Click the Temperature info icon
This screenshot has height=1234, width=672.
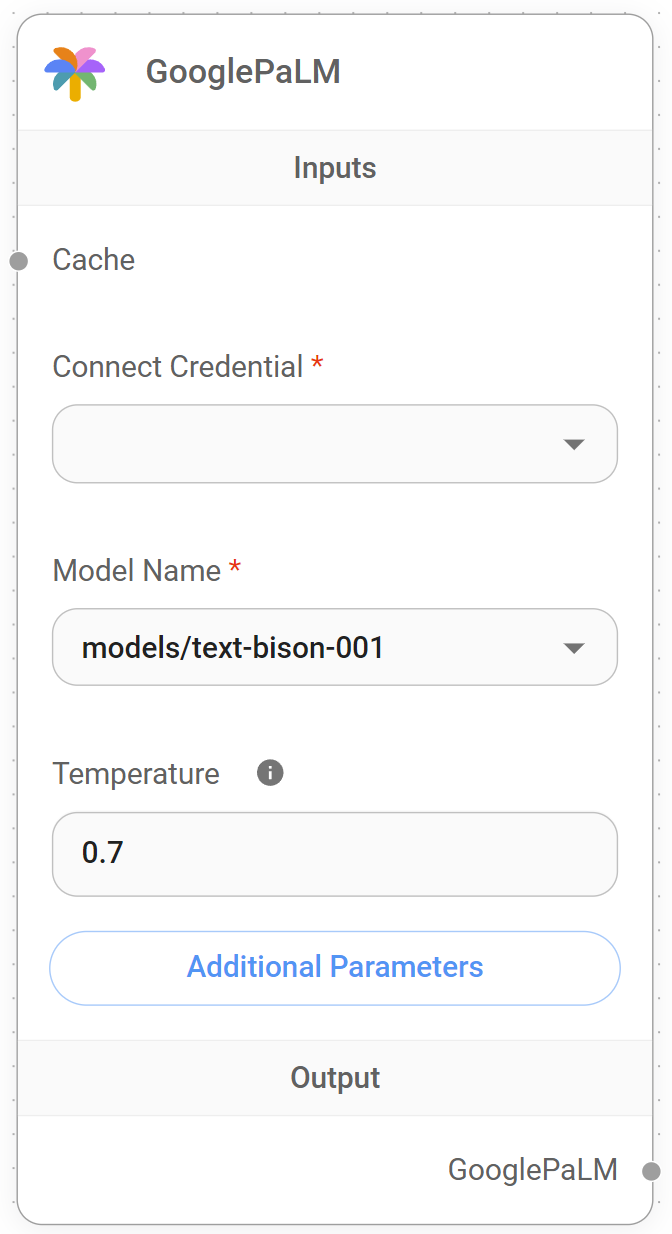[x=270, y=773]
